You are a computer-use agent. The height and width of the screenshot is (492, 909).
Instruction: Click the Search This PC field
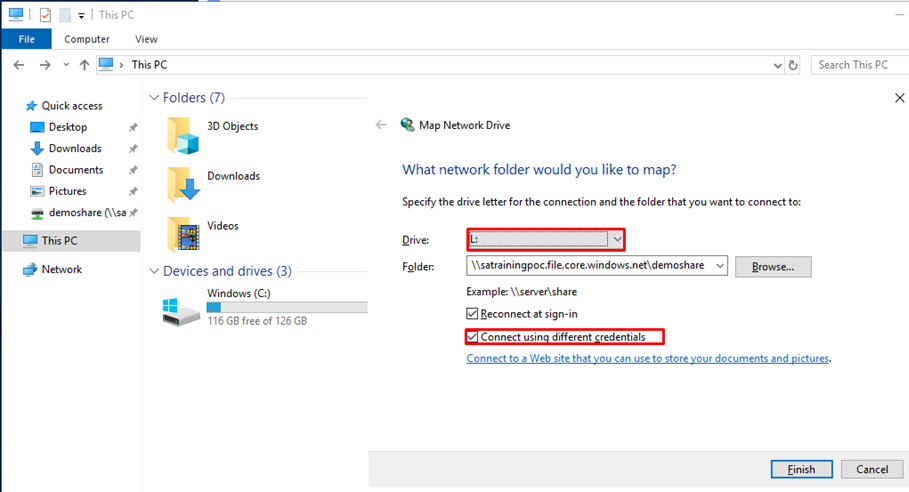click(860, 65)
